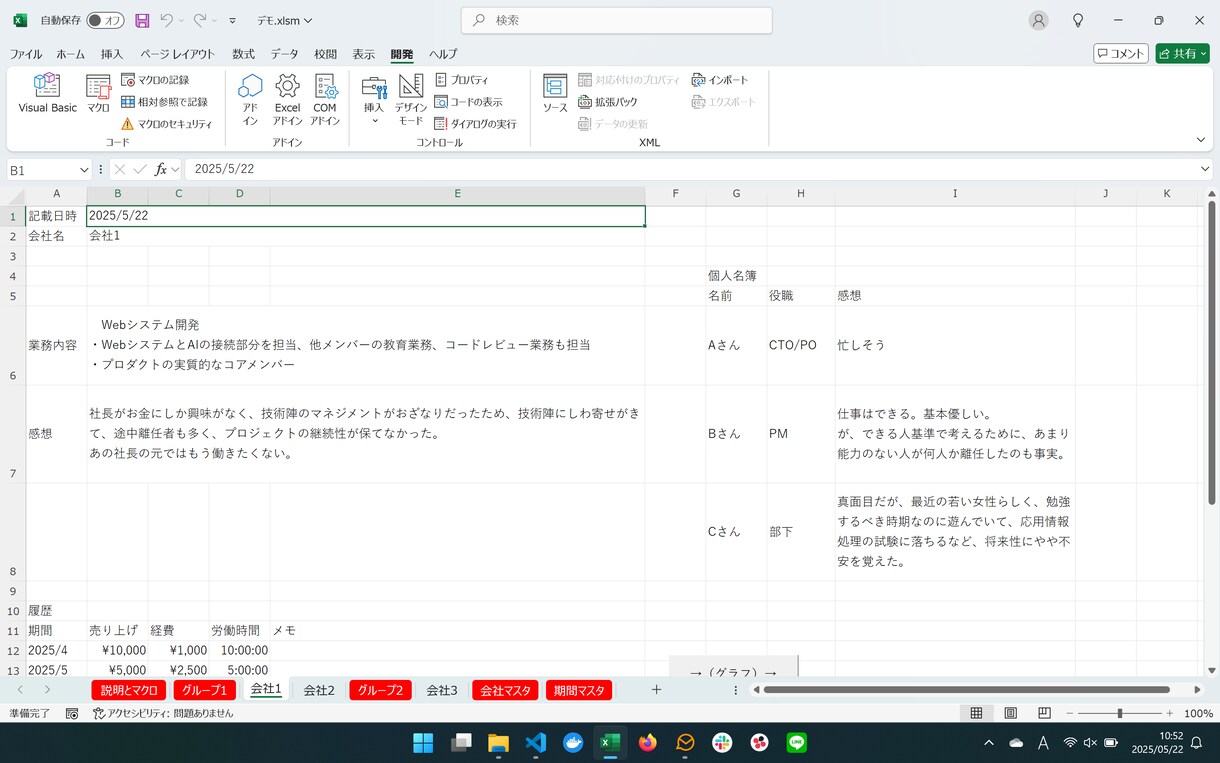Image resolution: width=1220 pixels, height=763 pixels.
Task: Select the 会社2 sheet tab
Action: [x=319, y=690]
